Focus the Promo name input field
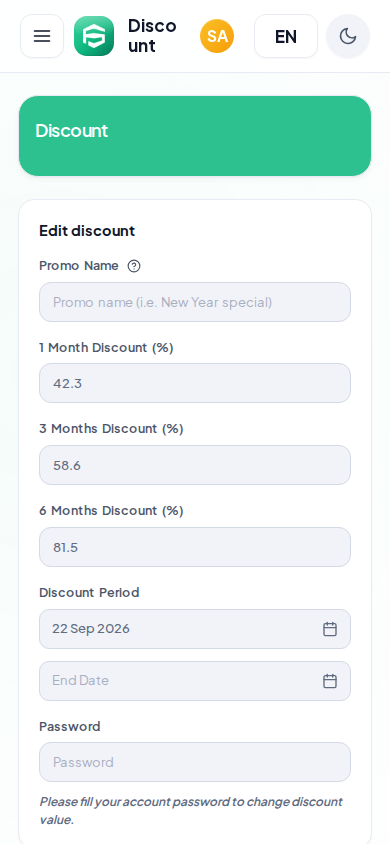 195,302
